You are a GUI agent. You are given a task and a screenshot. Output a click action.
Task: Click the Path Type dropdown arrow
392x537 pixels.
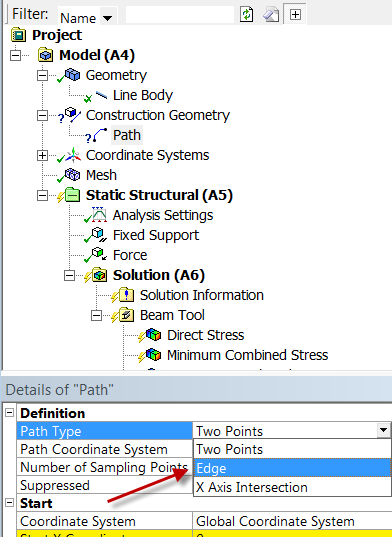[x=383, y=430]
